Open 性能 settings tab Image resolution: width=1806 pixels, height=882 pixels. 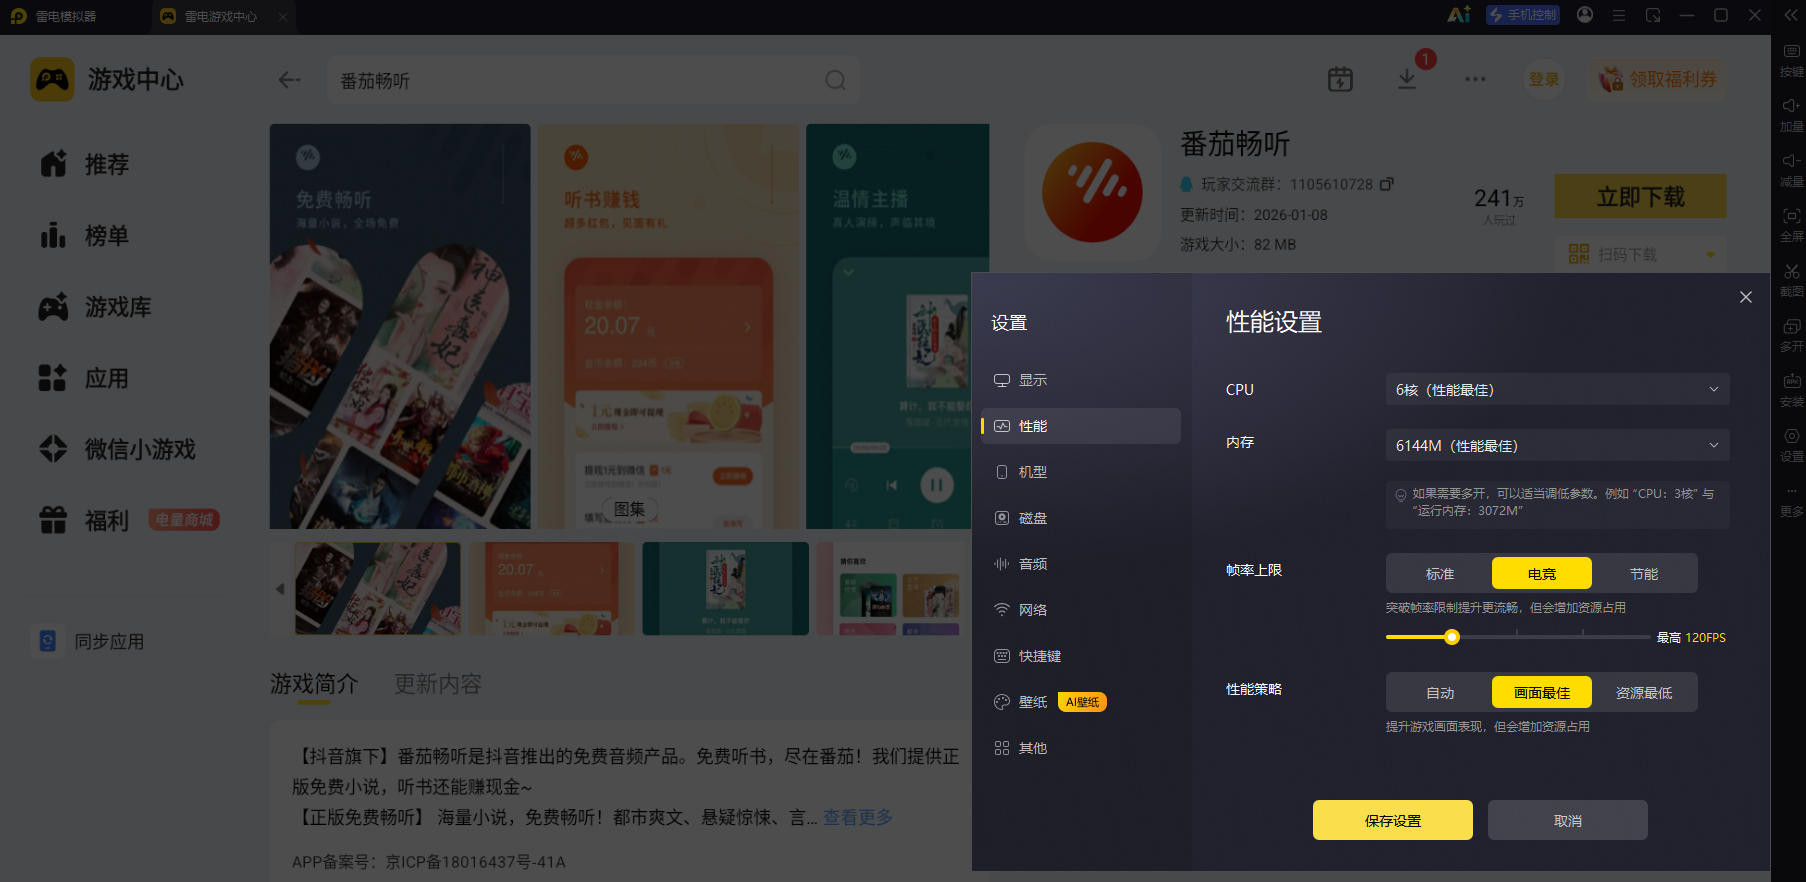click(x=1081, y=426)
